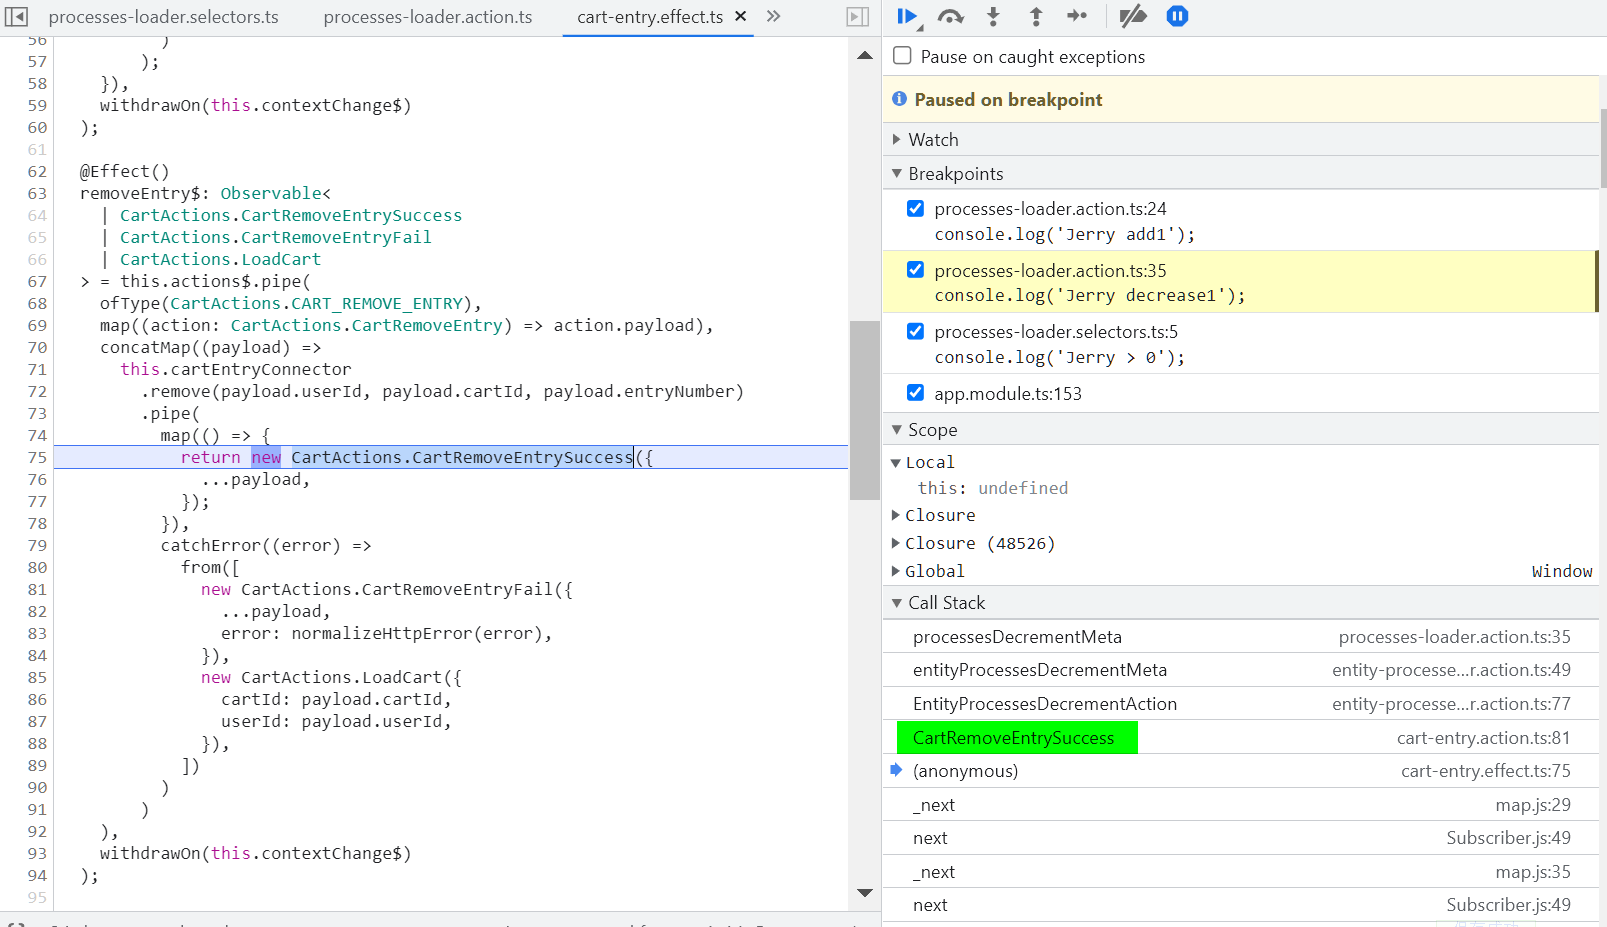The width and height of the screenshot is (1607, 927).
Task: Click 'this: undefined' local variable
Action: (x=993, y=488)
